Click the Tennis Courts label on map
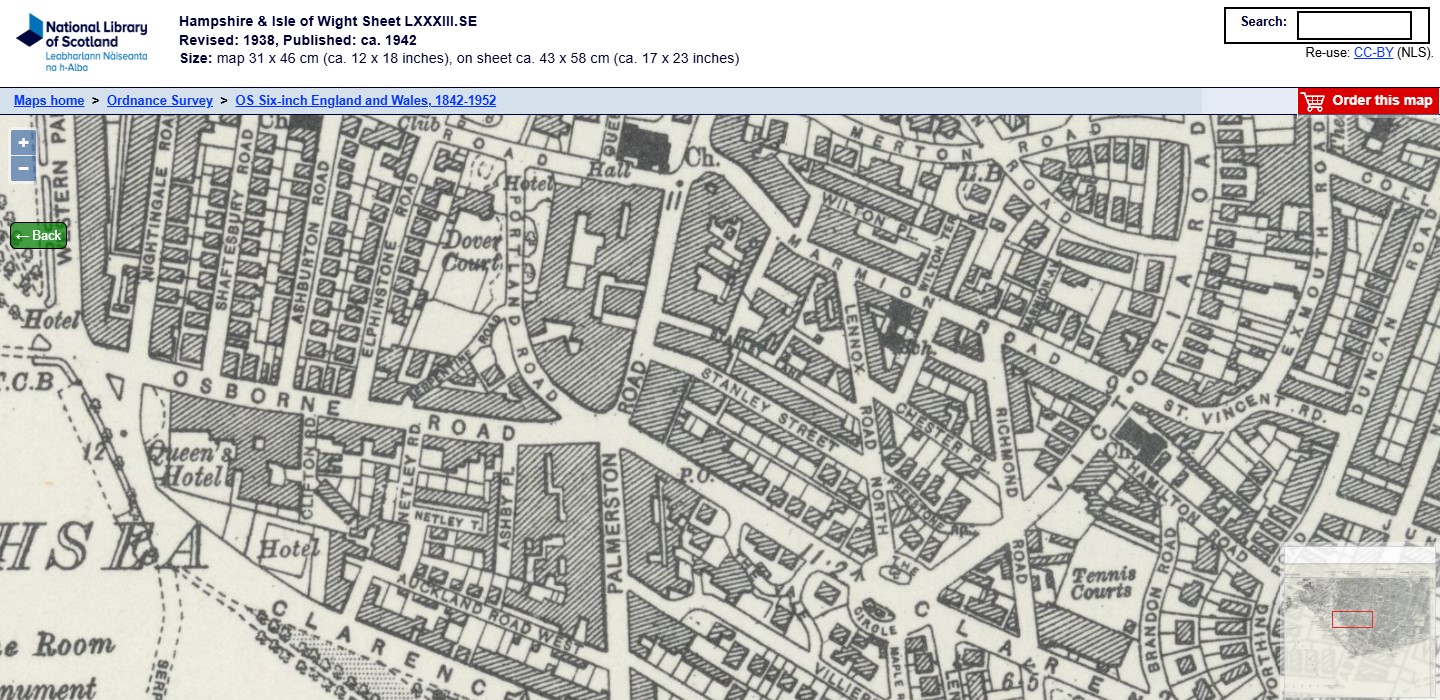The image size is (1440, 700). click(1103, 582)
